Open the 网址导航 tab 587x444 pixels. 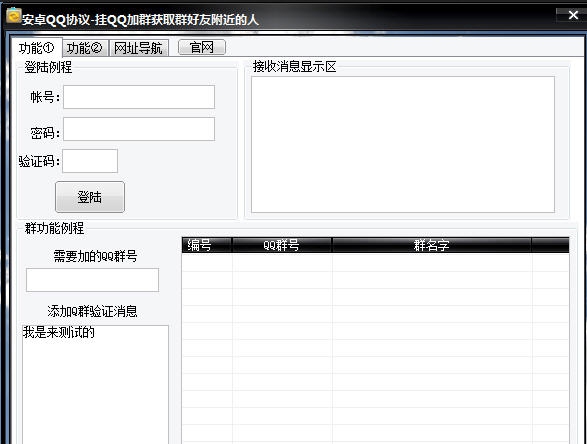139,48
